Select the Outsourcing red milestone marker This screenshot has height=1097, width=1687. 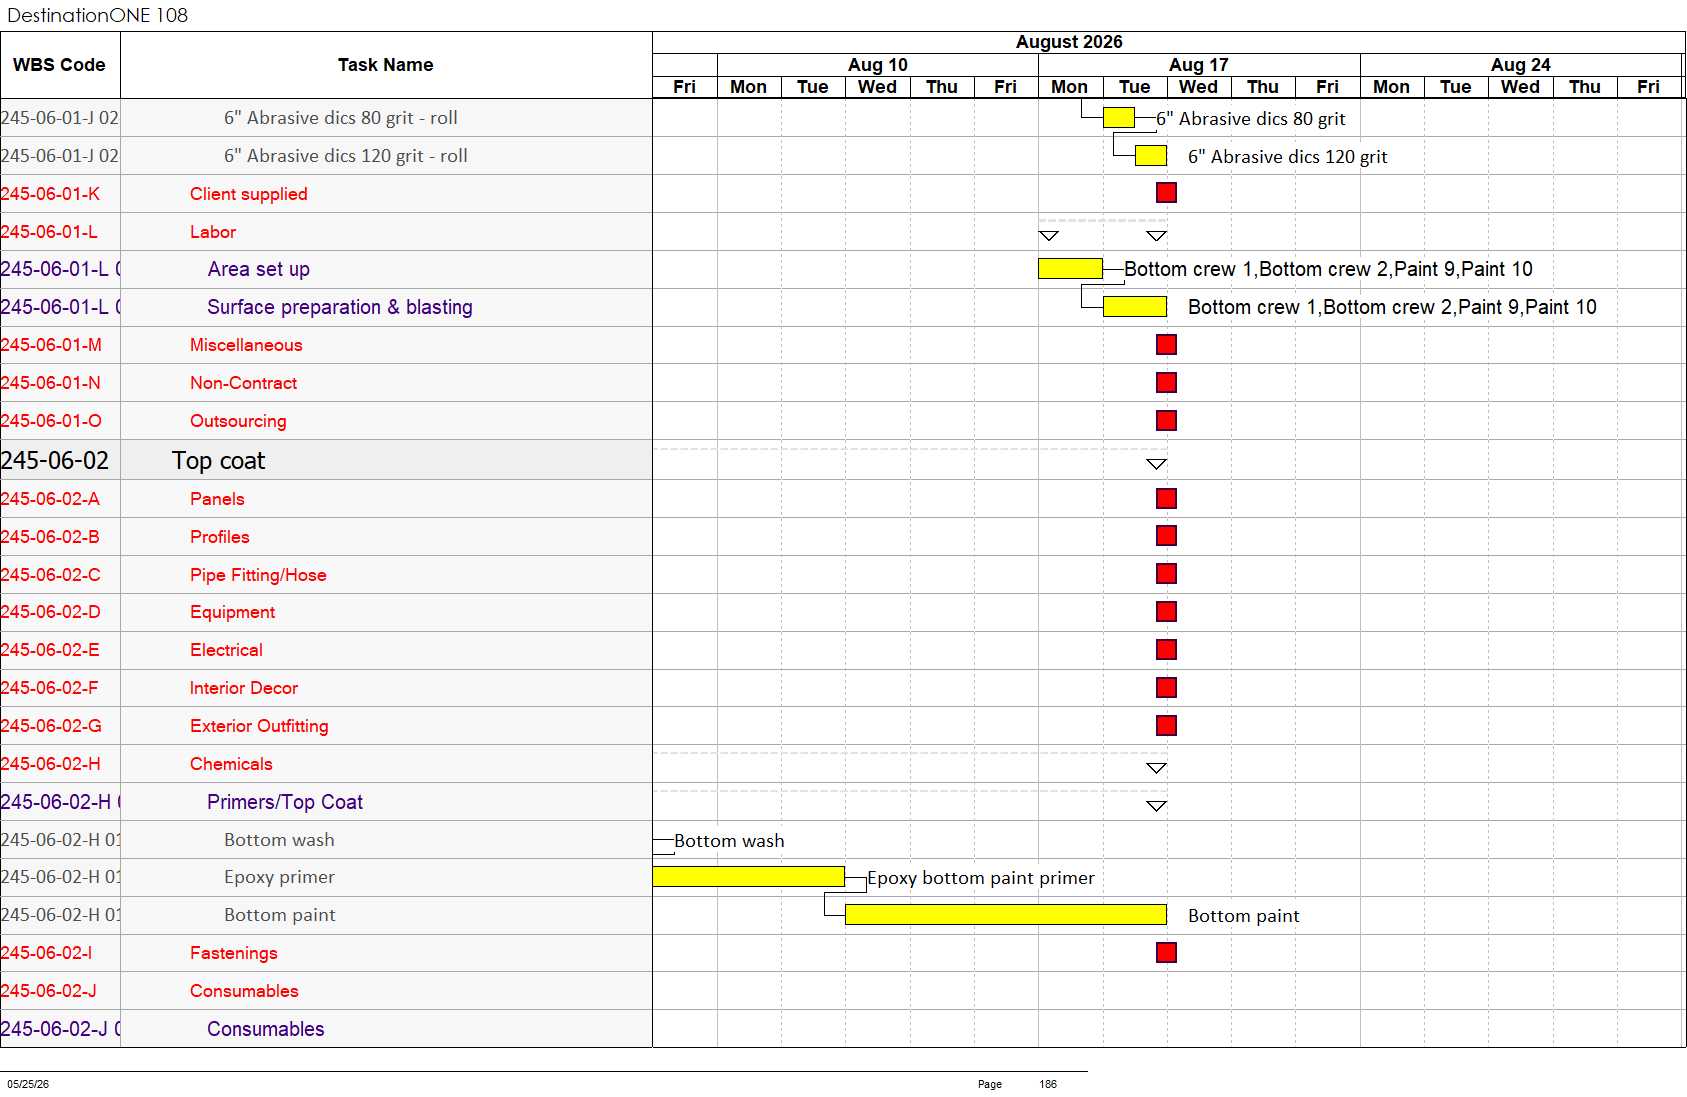(x=1166, y=421)
